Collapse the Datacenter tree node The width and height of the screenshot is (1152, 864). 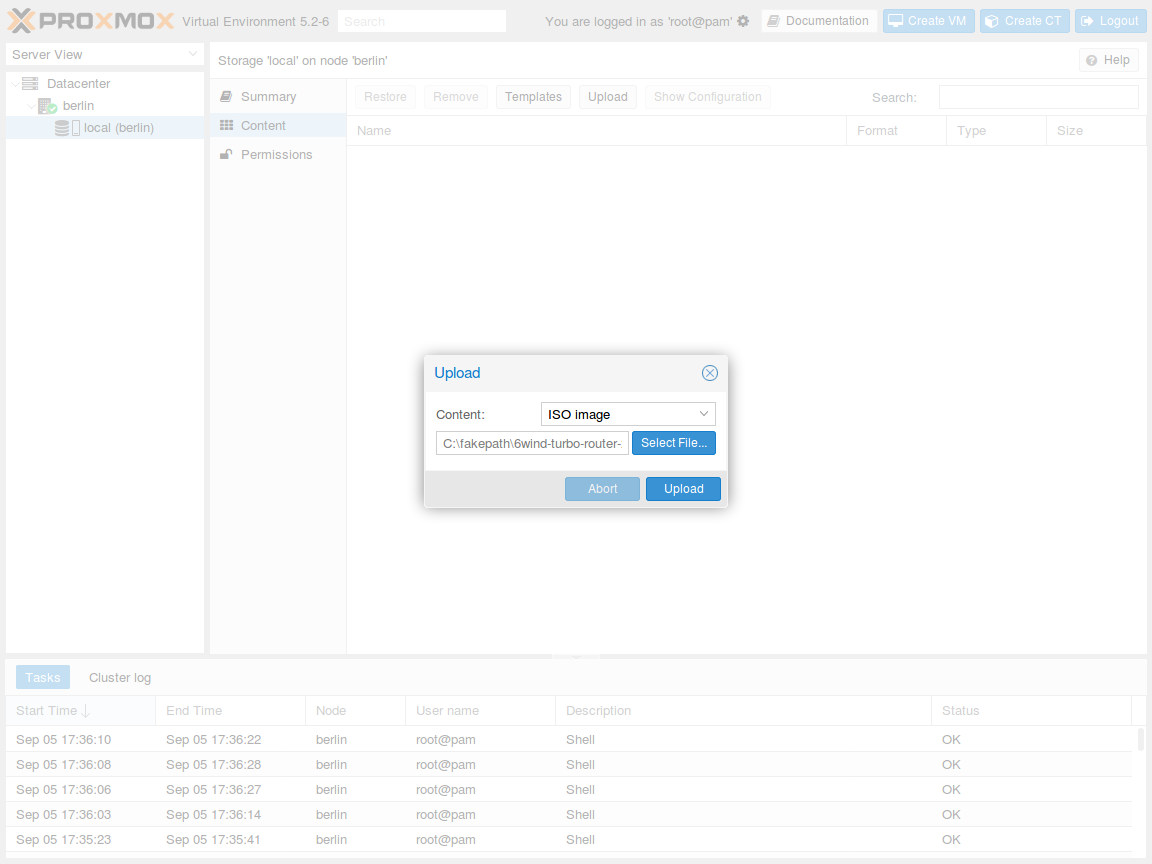coord(14,85)
